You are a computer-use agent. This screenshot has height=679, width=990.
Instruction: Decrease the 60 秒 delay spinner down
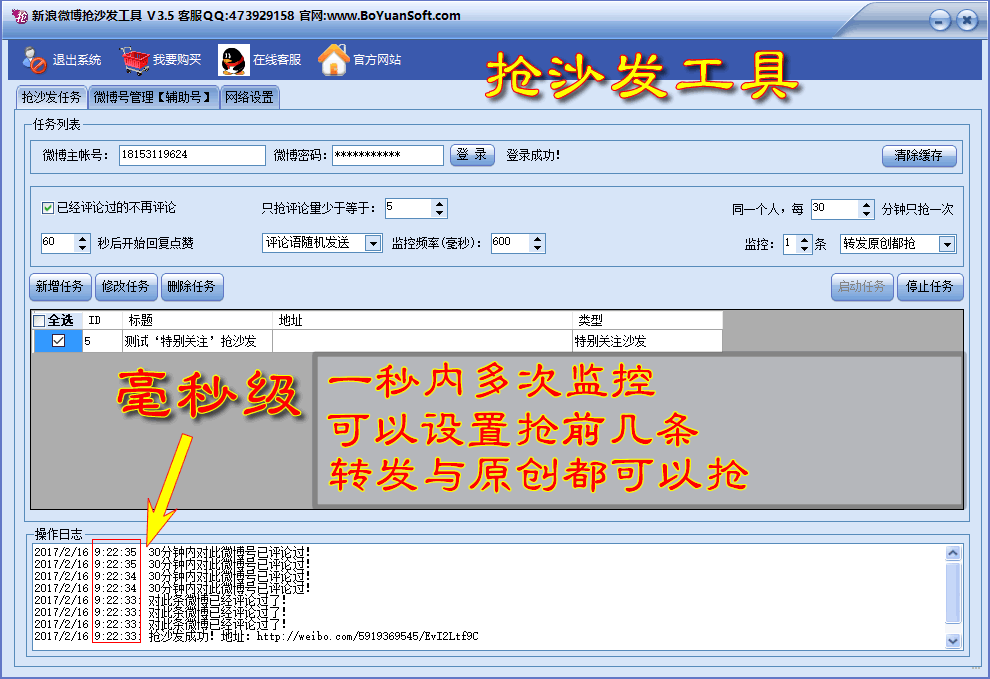tap(83, 248)
